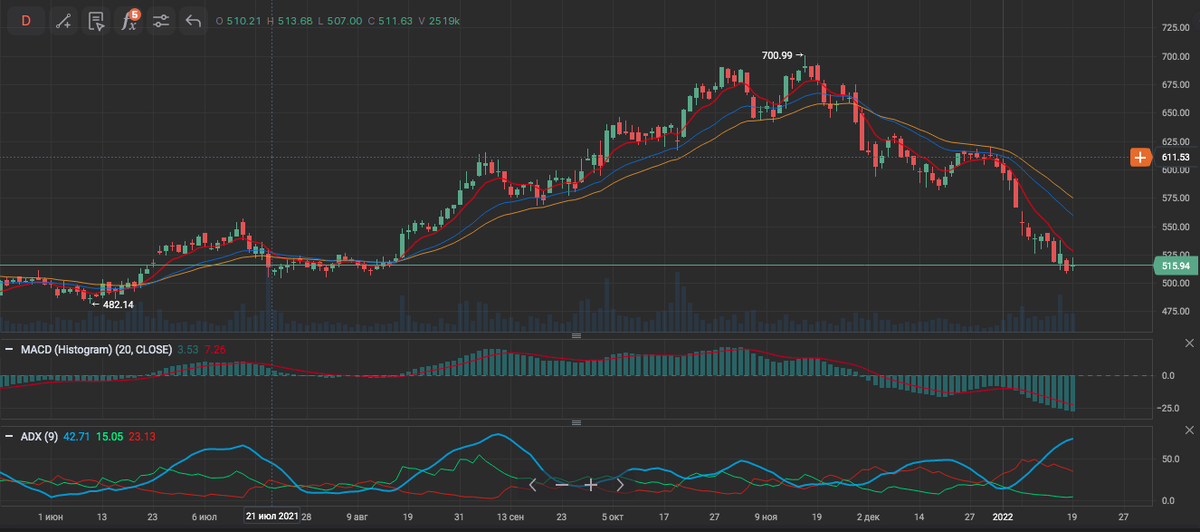Open chart settings sliders icon
Image resolution: width=1200 pixels, height=532 pixels.
tap(162, 20)
